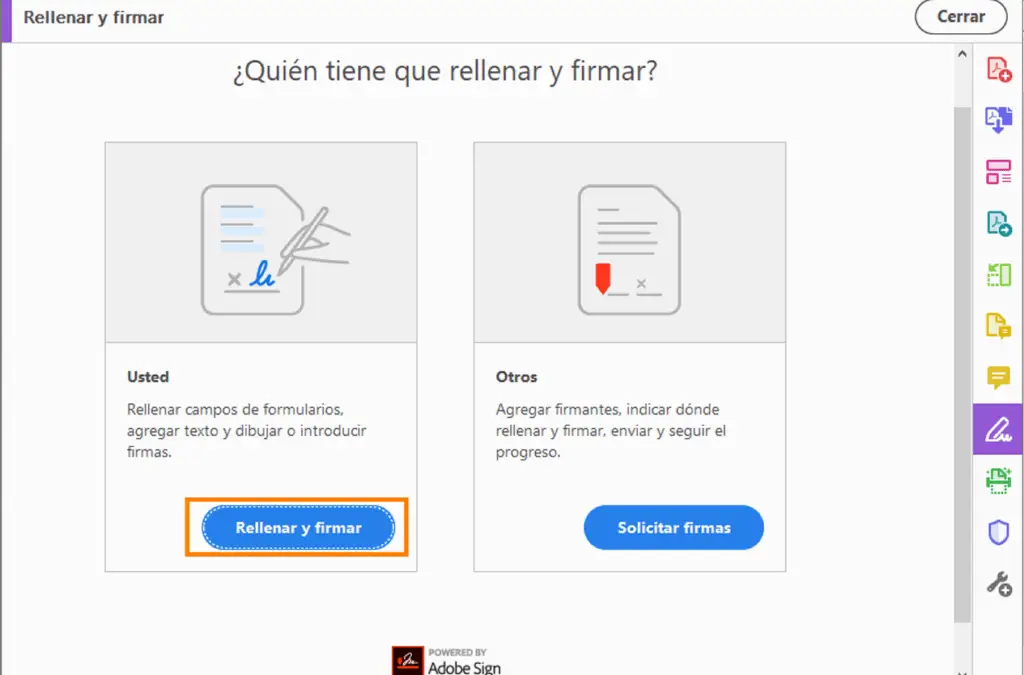Open the green Scan & OCR icon
This screenshot has height=675, width=1024.
pyautogui.click(x=999, y=480)
